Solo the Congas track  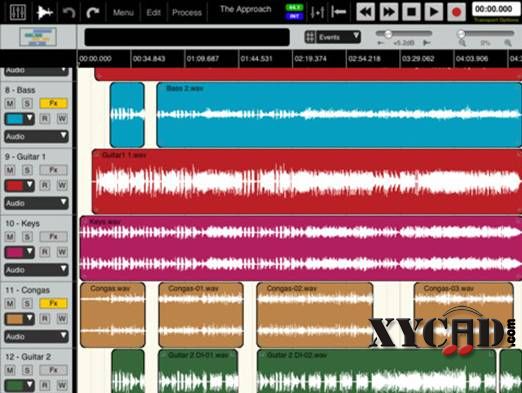pos(27,303)
